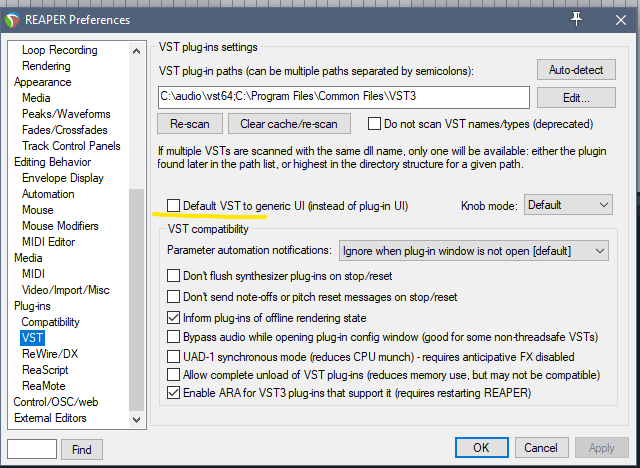Image resolution: width=640 pixels, height=468 pixels.
Task: Open the MIDI Editor preferences page
Action: (49, 242)
